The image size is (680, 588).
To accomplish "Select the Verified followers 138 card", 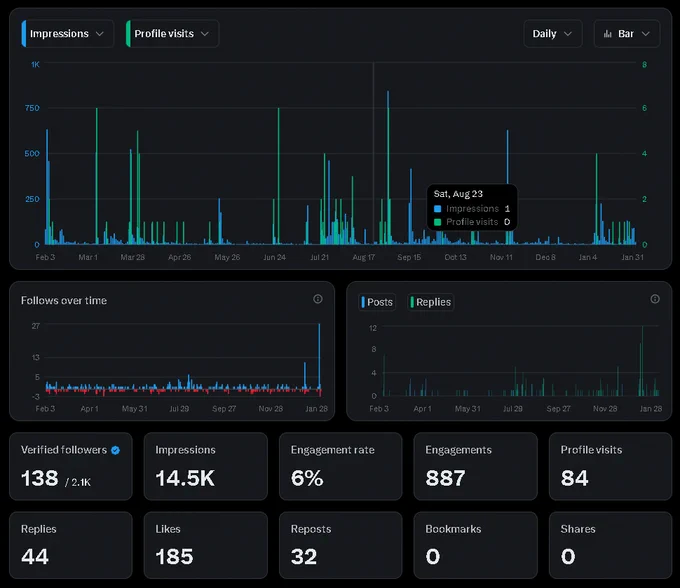I will click(x=71, y=466).
